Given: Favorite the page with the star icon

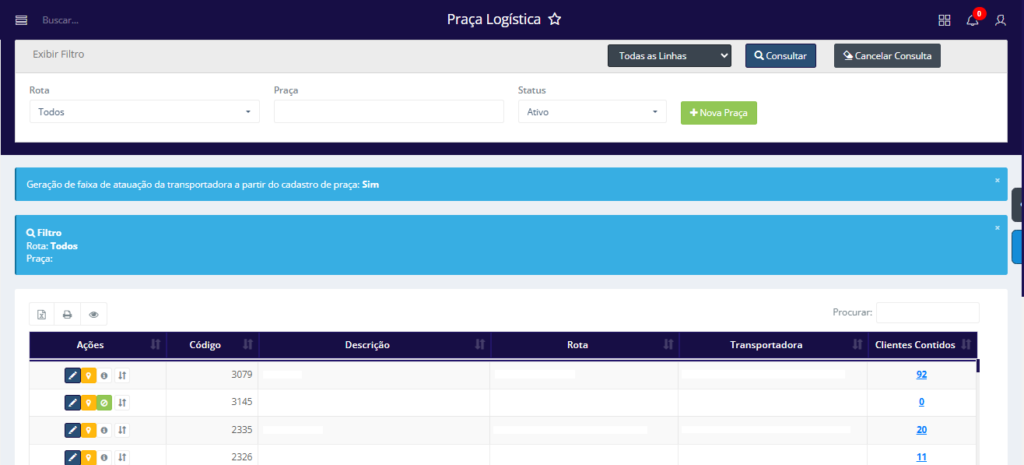Looking at the screenshot, I should coord(583,19).
